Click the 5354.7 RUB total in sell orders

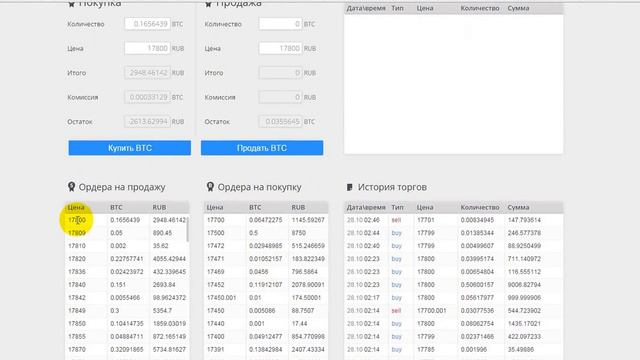click(162, 311)
